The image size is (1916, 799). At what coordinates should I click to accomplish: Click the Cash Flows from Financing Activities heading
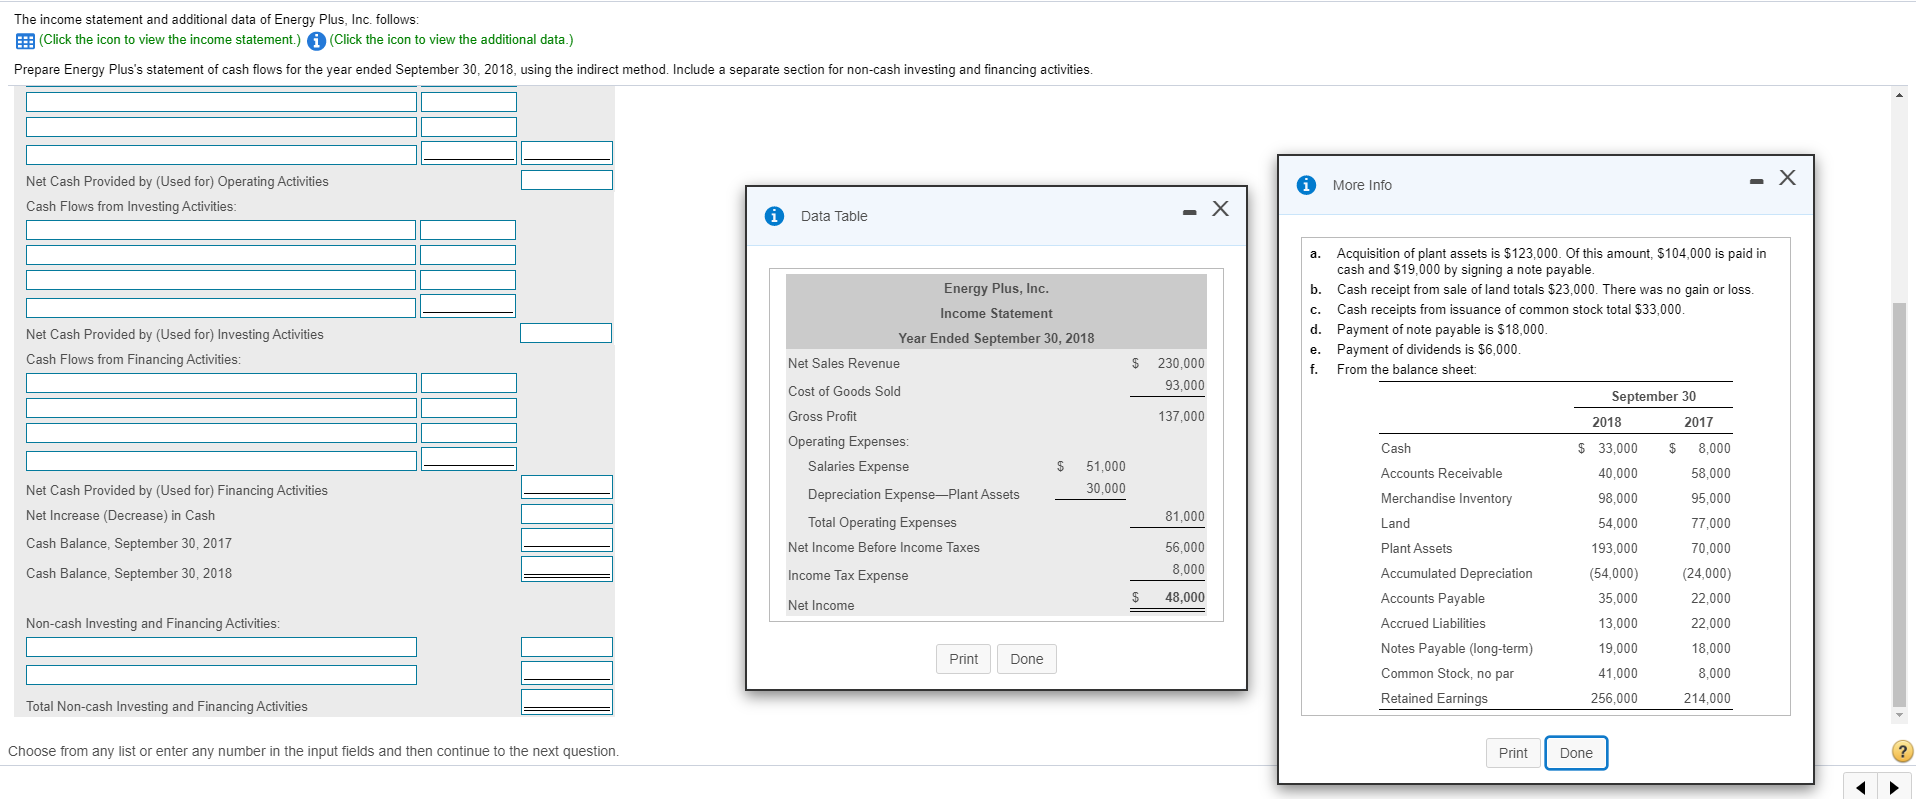[x=133, y=359]
